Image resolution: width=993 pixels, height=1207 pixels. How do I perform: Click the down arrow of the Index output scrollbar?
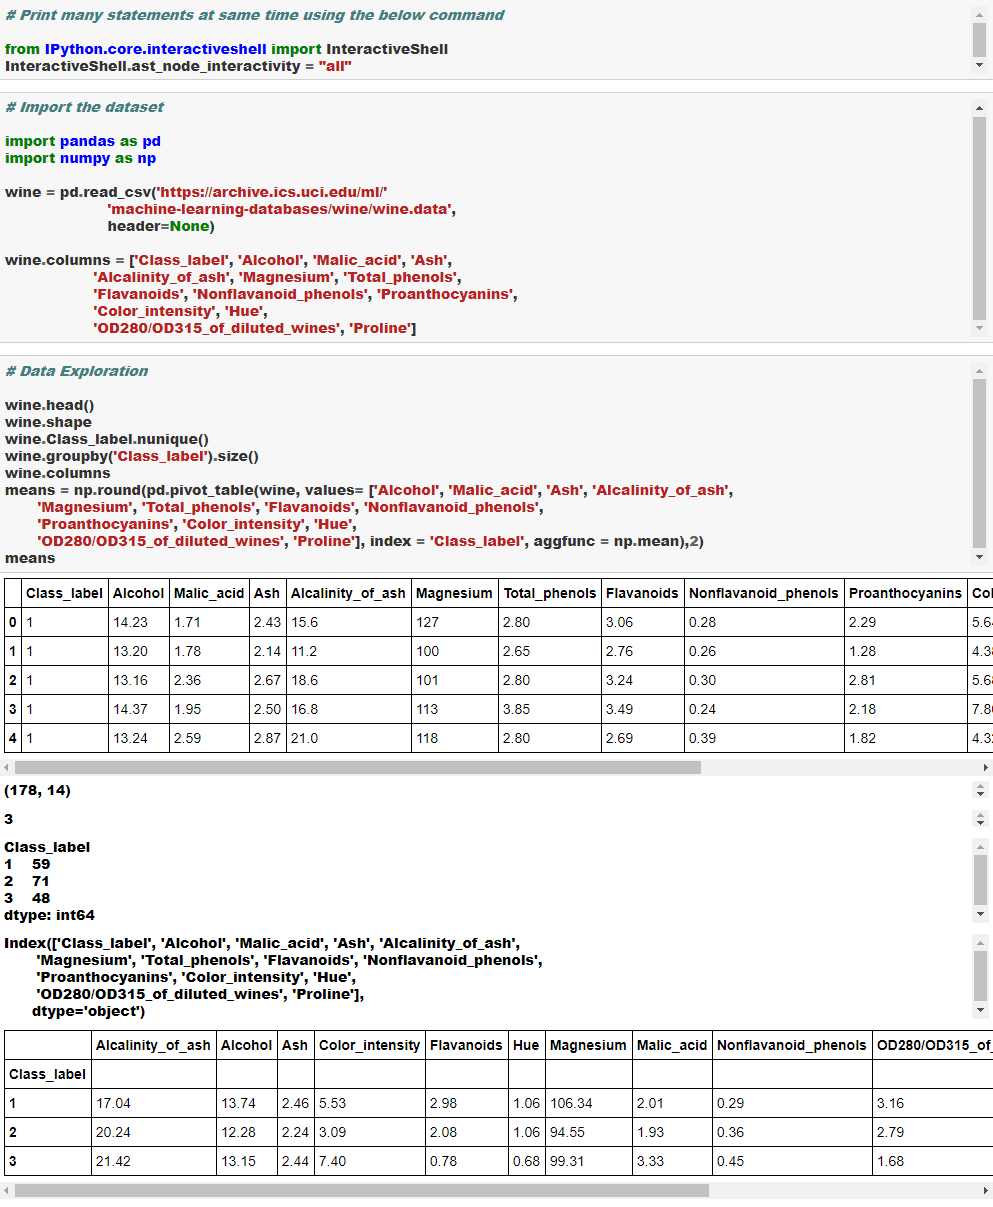pos(979,1010)
